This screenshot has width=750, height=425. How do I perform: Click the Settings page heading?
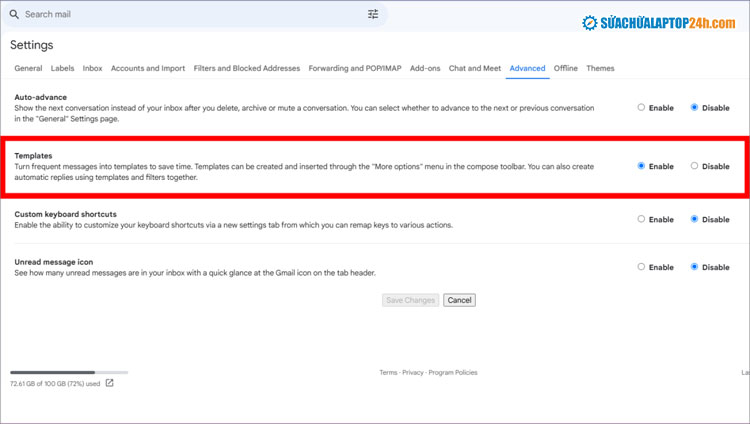pyautogui.click(x=32, y=45)
